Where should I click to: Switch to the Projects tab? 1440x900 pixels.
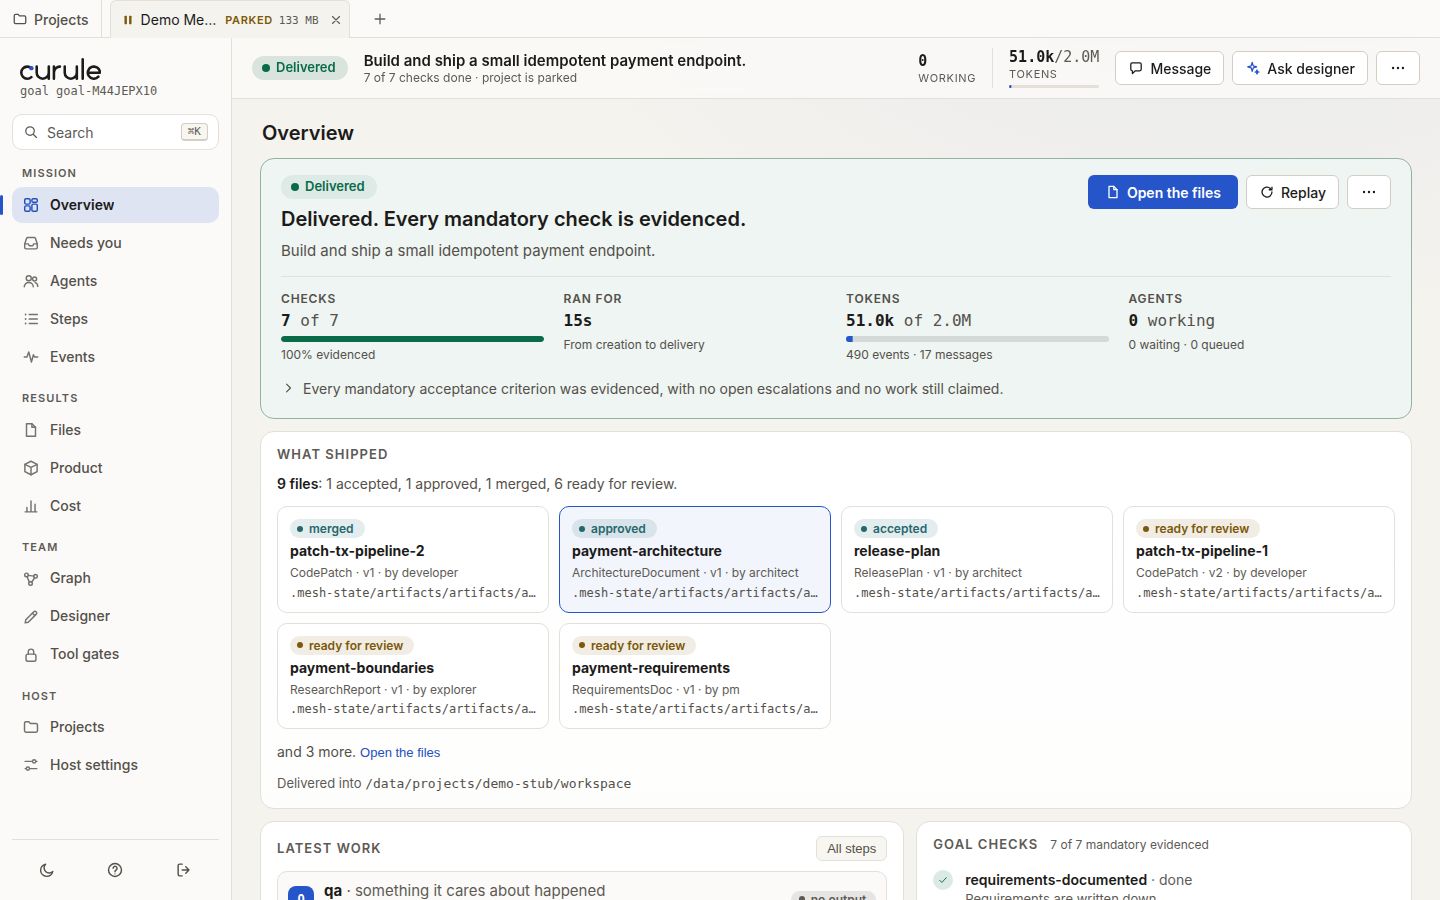51,19
